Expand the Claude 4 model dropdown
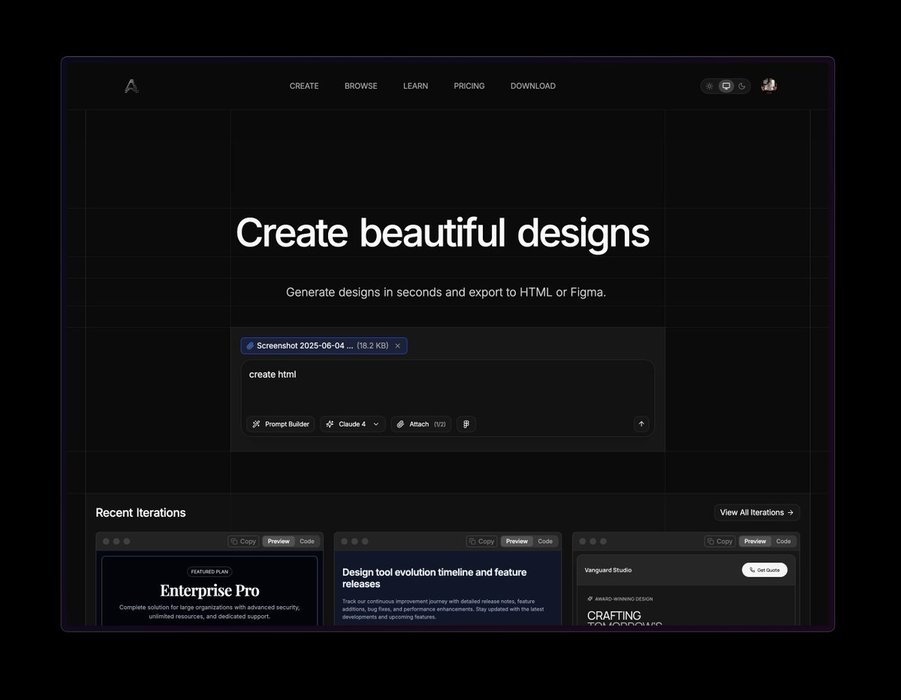The width and height of the screenshot is (901, 700). point(353,424)
